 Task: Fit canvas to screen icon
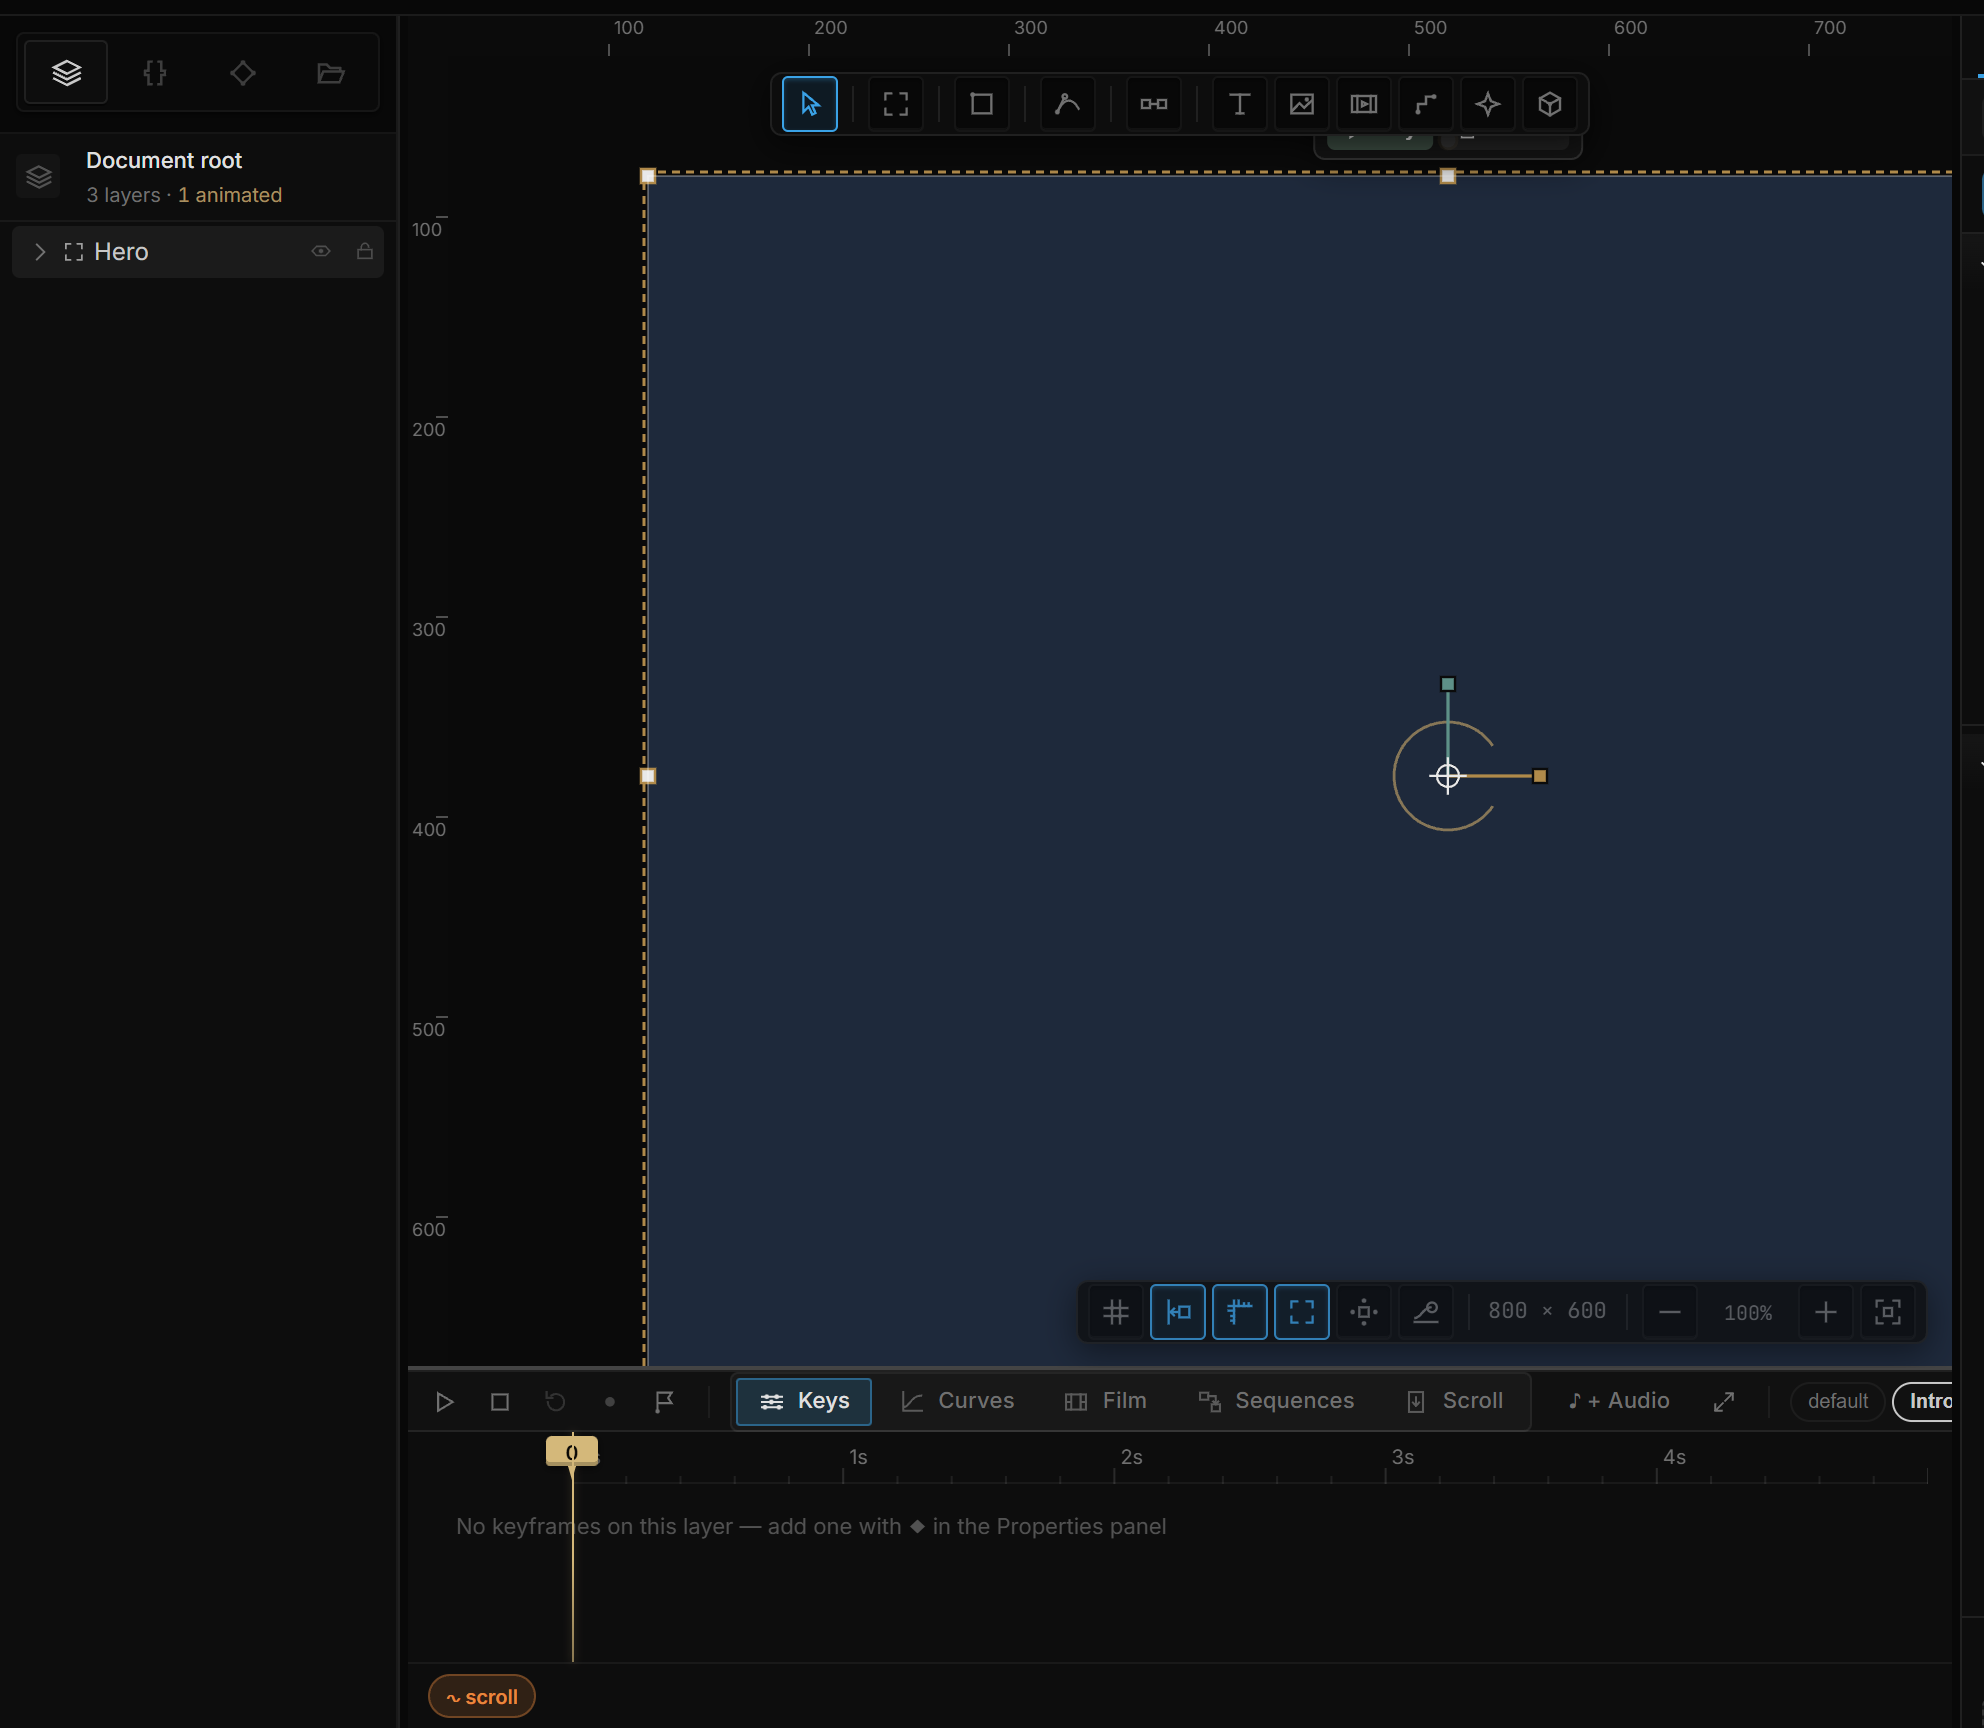[1887, 1312]
